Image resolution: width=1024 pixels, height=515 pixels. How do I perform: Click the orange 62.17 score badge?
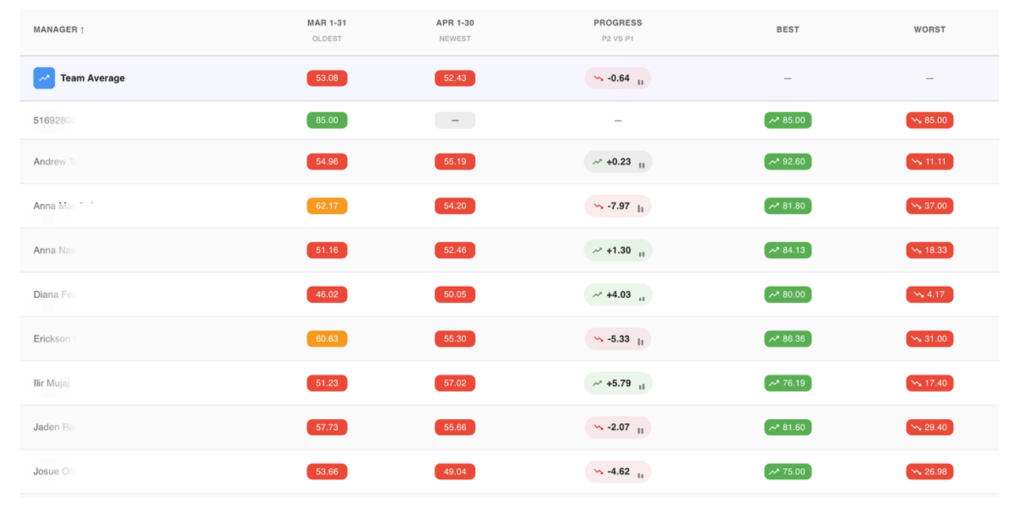pyautogui.click(x=327, y=206)
